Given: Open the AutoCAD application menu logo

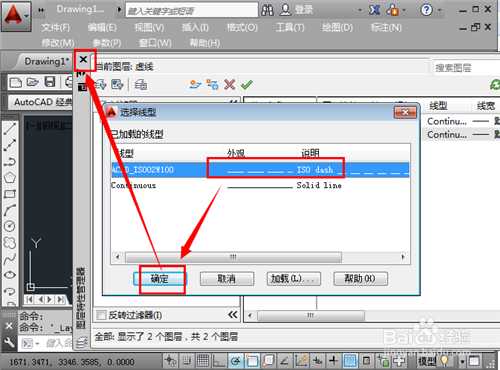Looking at the screenshot, I should pyautogui.click(x=16, y=16).
